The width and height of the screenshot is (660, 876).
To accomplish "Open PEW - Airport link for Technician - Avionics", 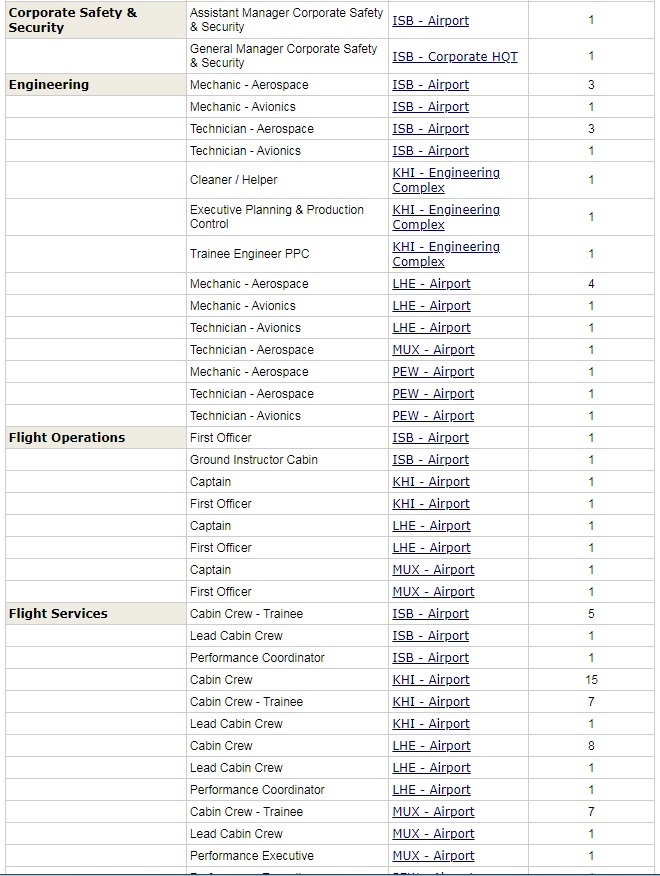I will pyautogui.click(x=433, y=416).
